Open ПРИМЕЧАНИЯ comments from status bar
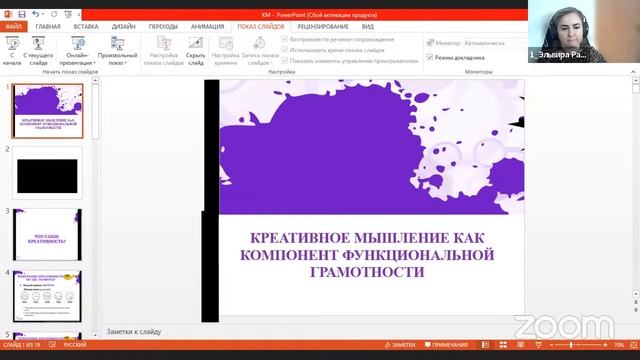 446,345
